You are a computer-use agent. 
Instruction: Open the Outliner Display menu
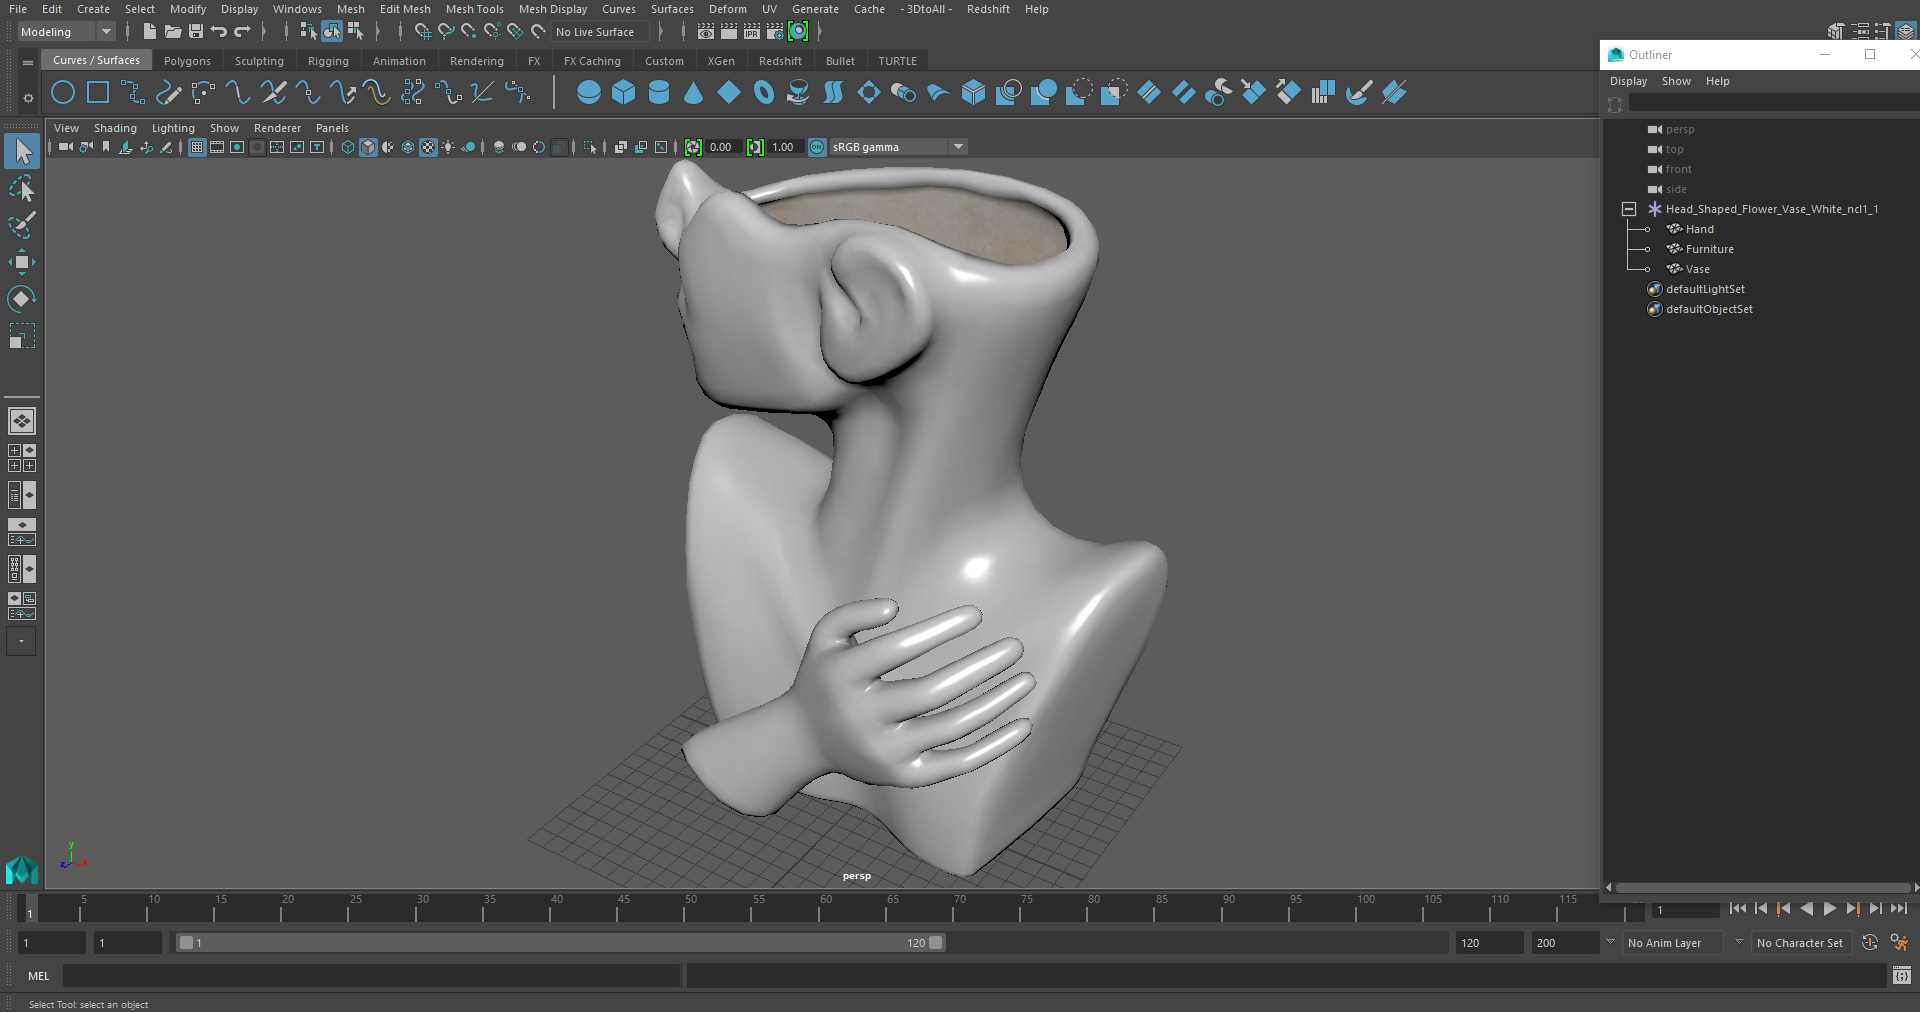(1628, 81)
